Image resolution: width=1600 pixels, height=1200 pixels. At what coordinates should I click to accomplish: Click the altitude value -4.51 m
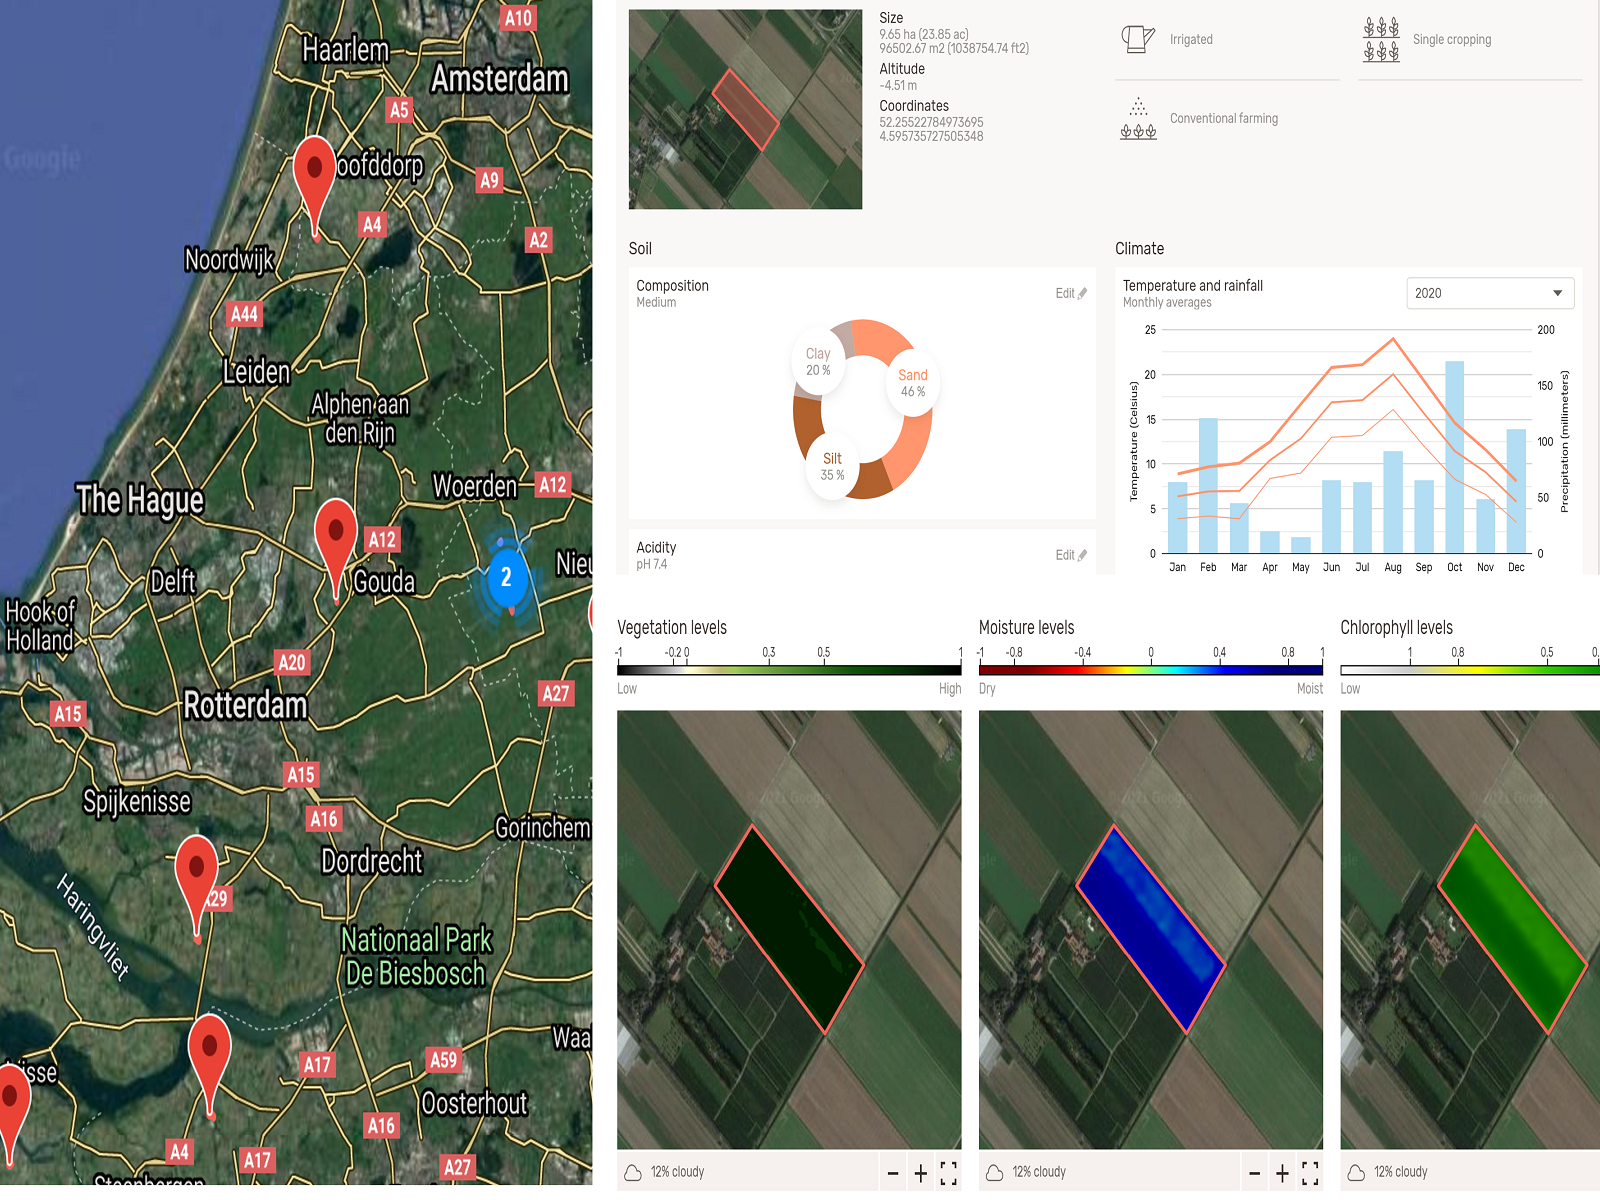coord(898,85)
